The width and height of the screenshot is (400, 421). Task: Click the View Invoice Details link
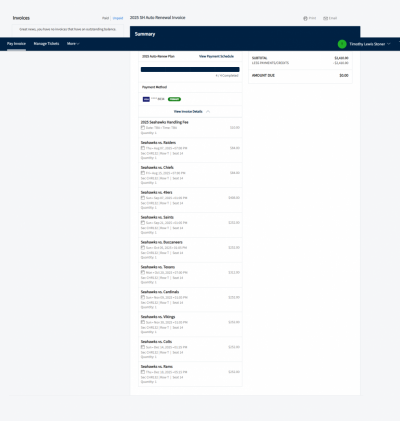(188, 112)
